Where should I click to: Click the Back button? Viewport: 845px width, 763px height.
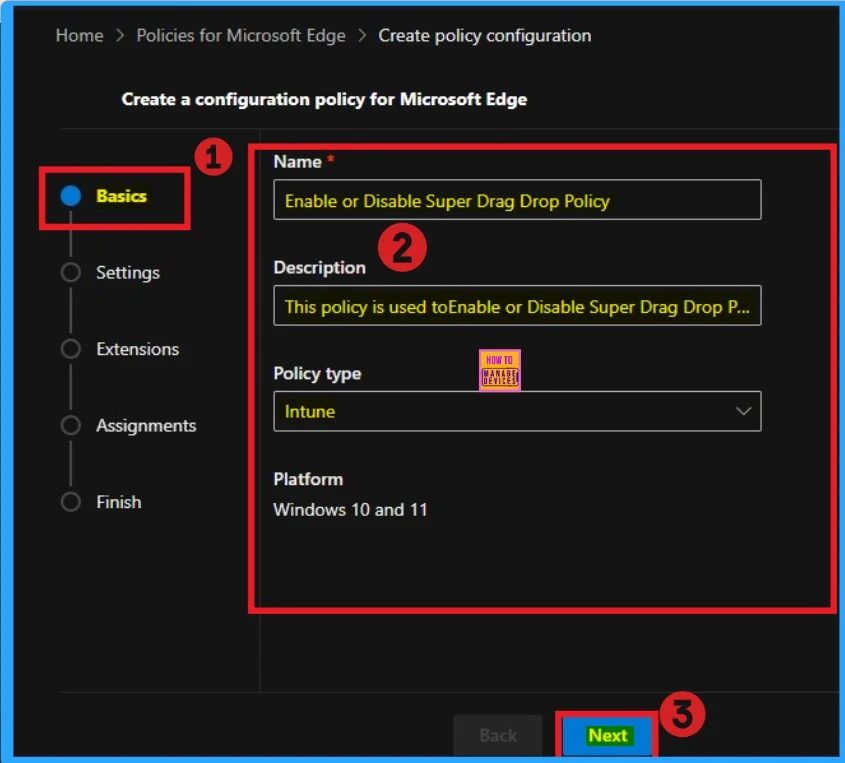click(498, 736)
